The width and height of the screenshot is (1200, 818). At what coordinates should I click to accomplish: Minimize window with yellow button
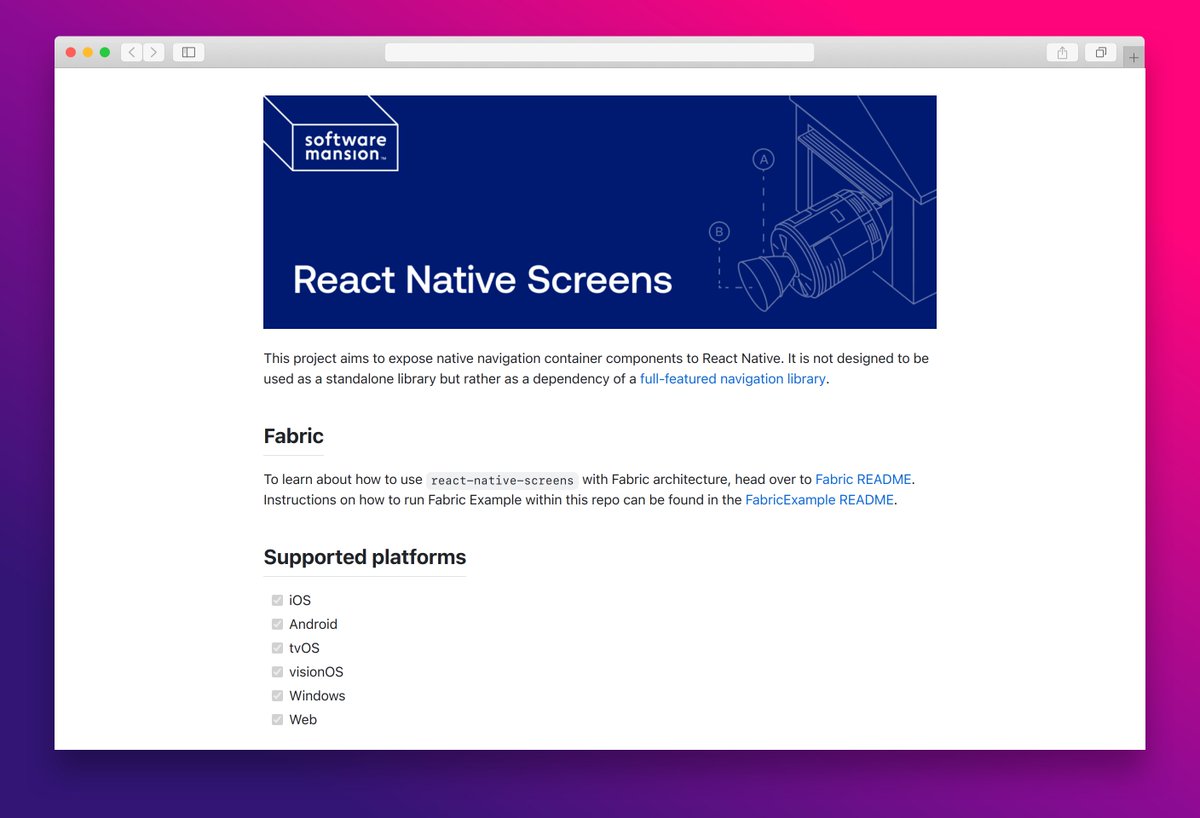(x=88, y=52)
